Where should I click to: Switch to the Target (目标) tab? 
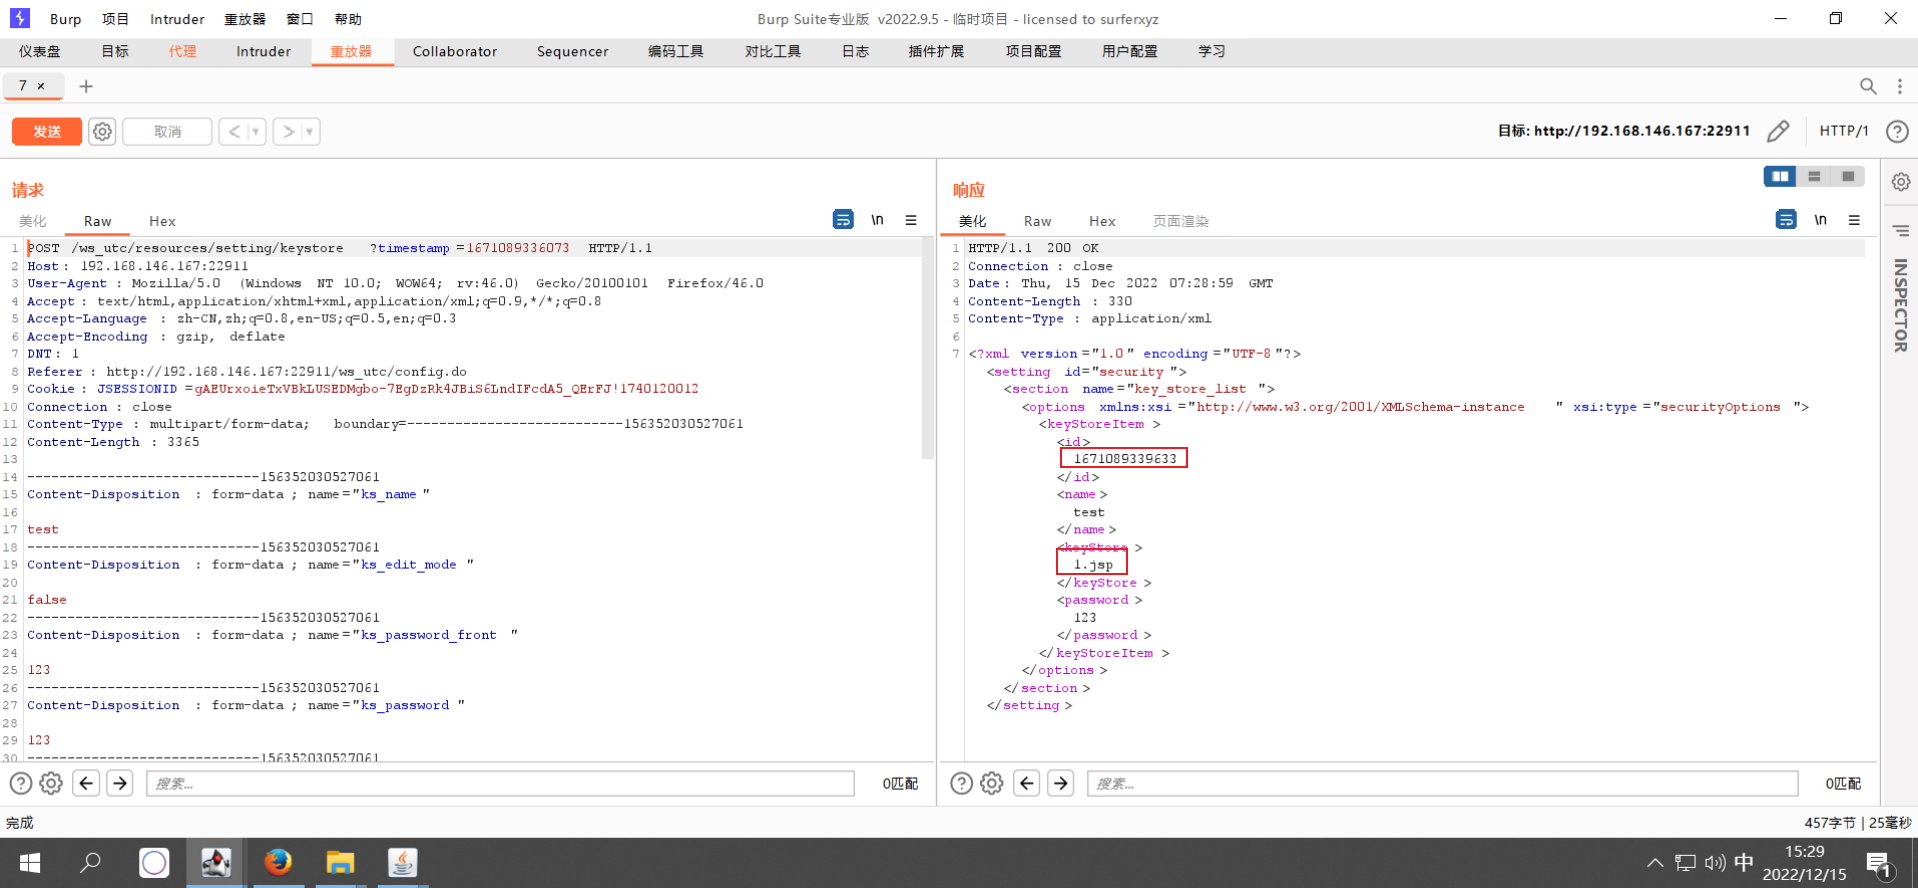pos(115,51)
